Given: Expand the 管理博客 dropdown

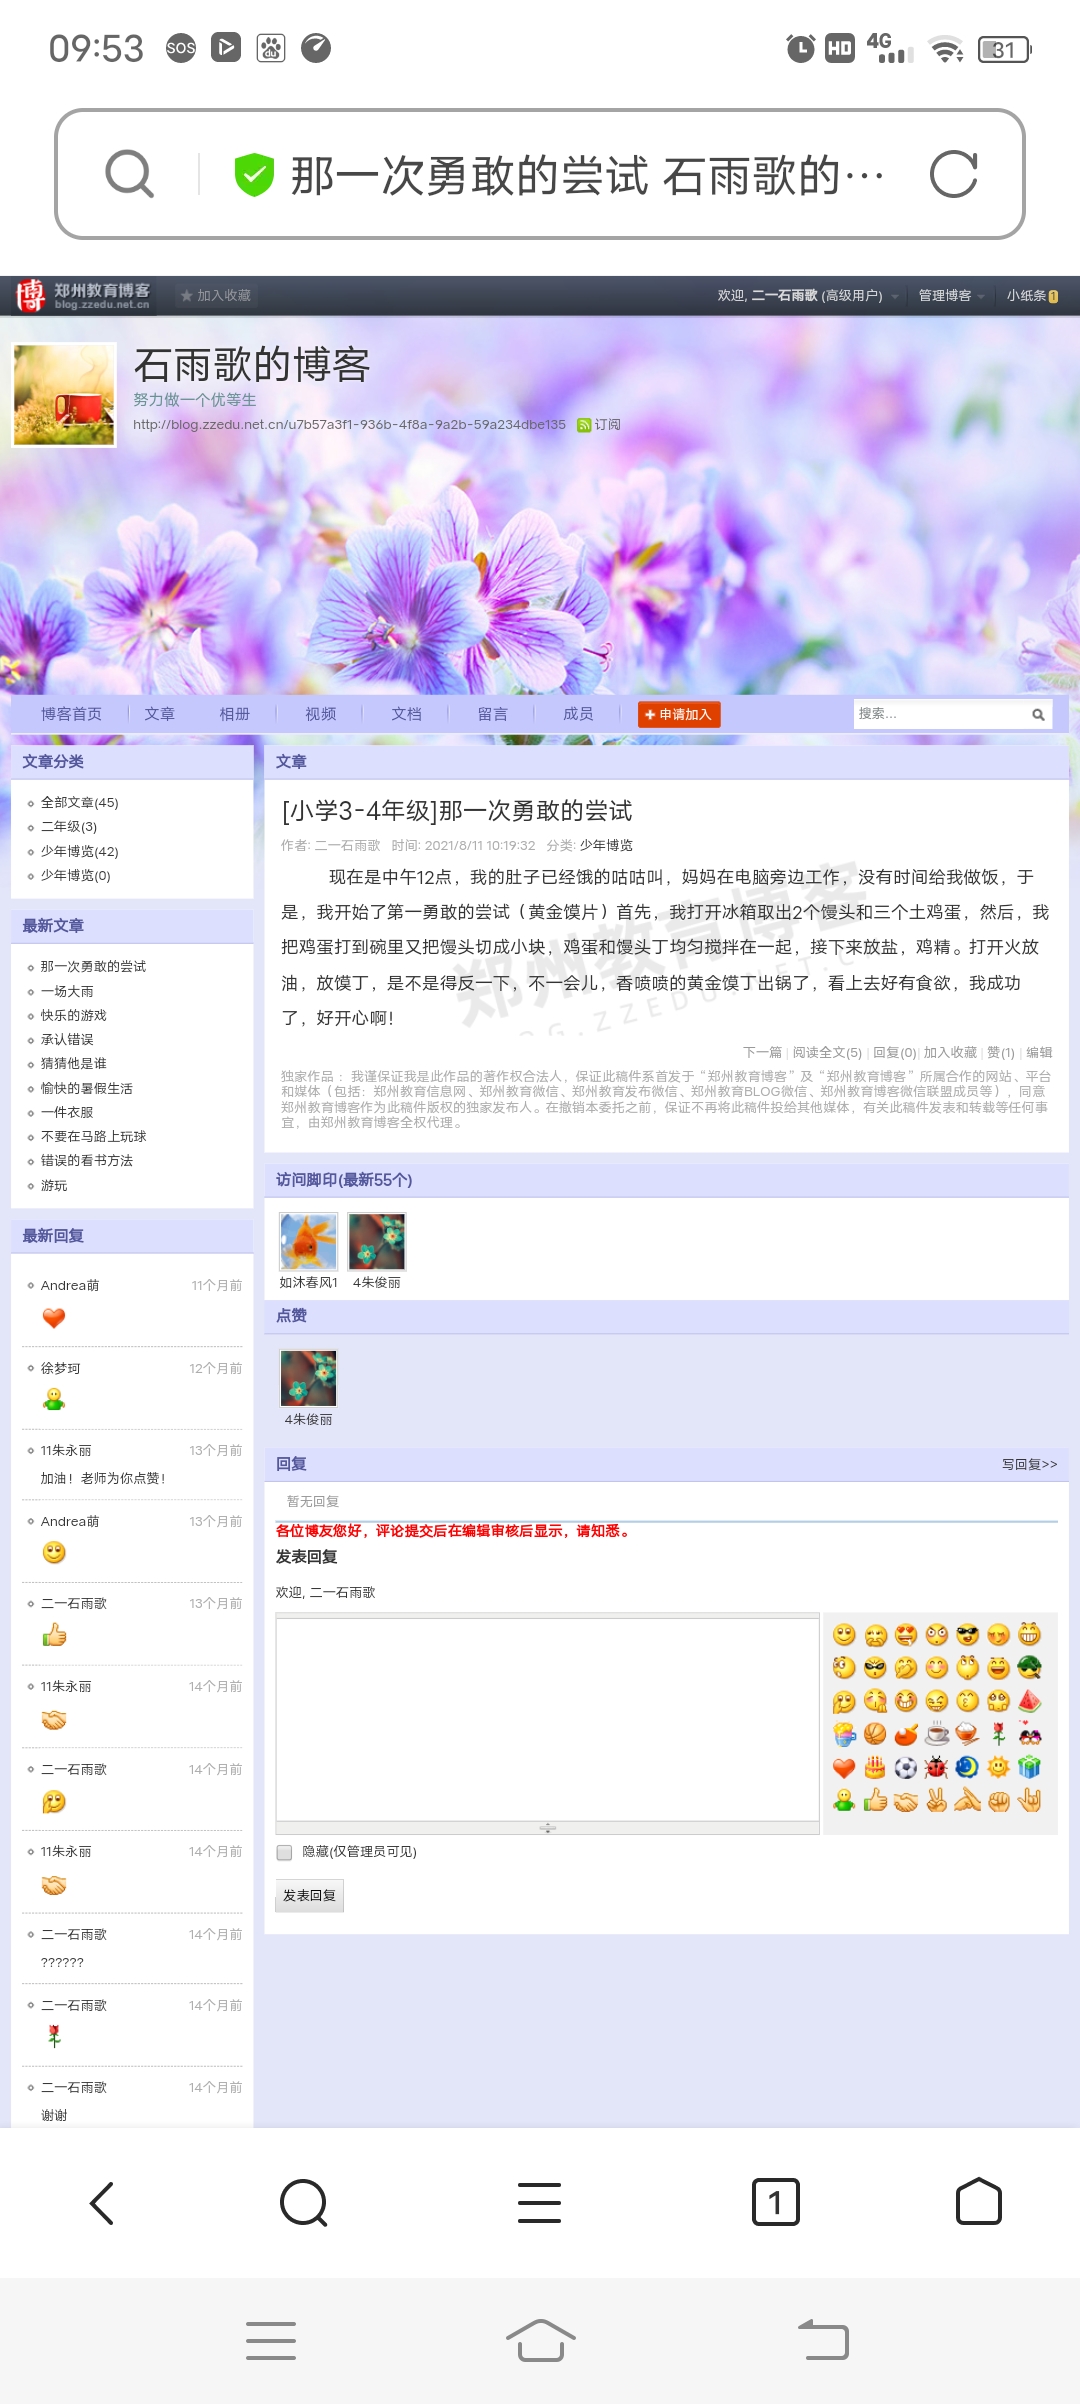Looking at the screenshot, I should coord(951,296).
